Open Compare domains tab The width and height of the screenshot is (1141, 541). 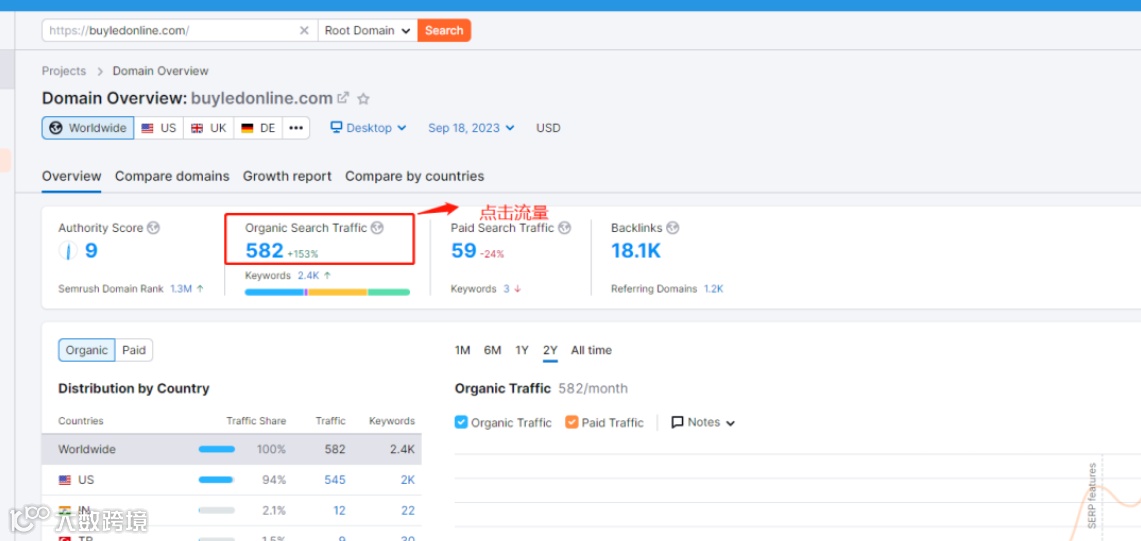tap(172, 176)
